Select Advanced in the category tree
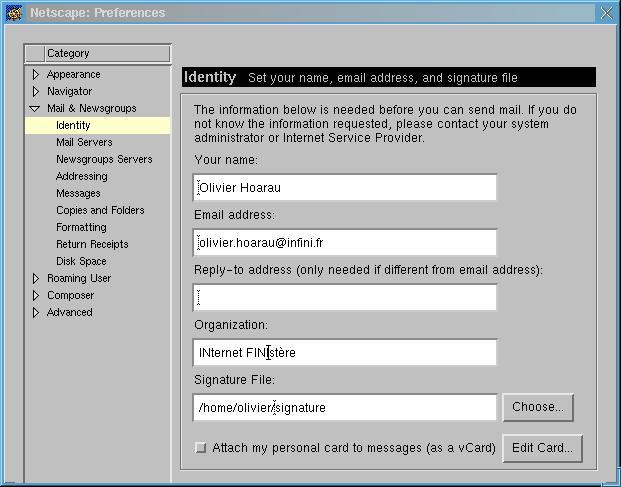The height and width of the screenshot is (487, 621). [70, 312]
